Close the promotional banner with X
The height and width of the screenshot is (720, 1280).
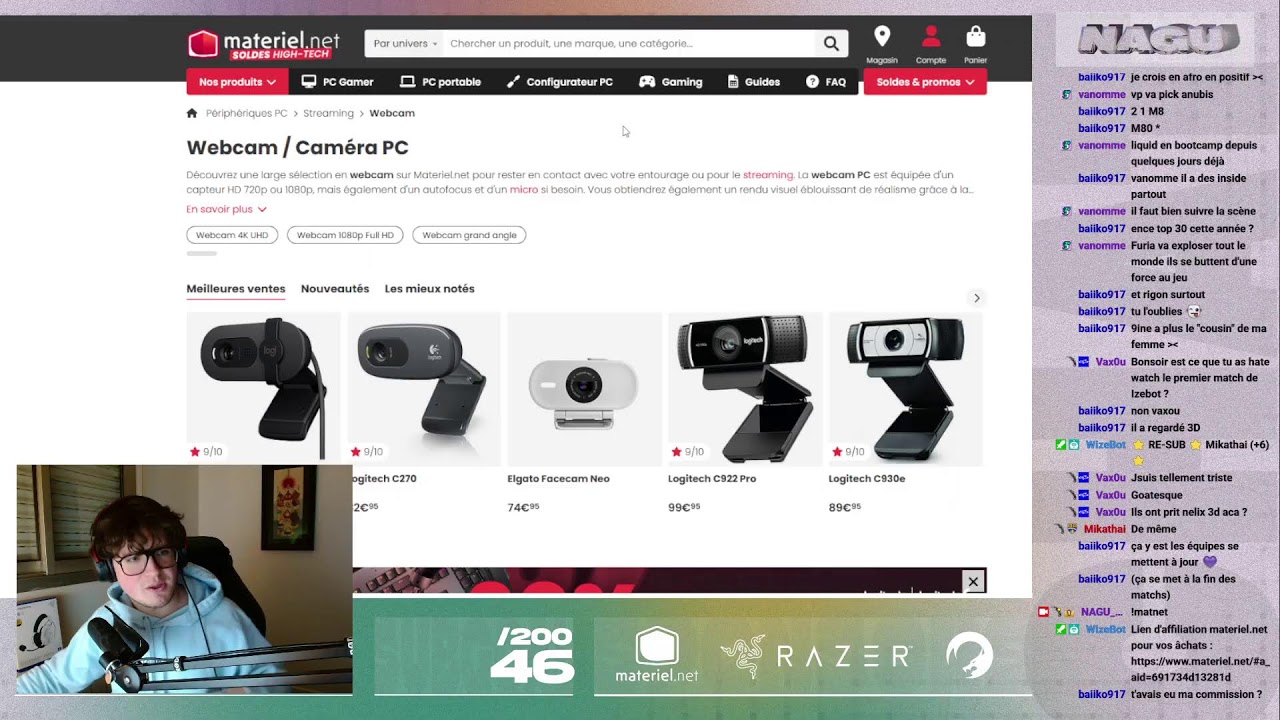pos(973,581)
